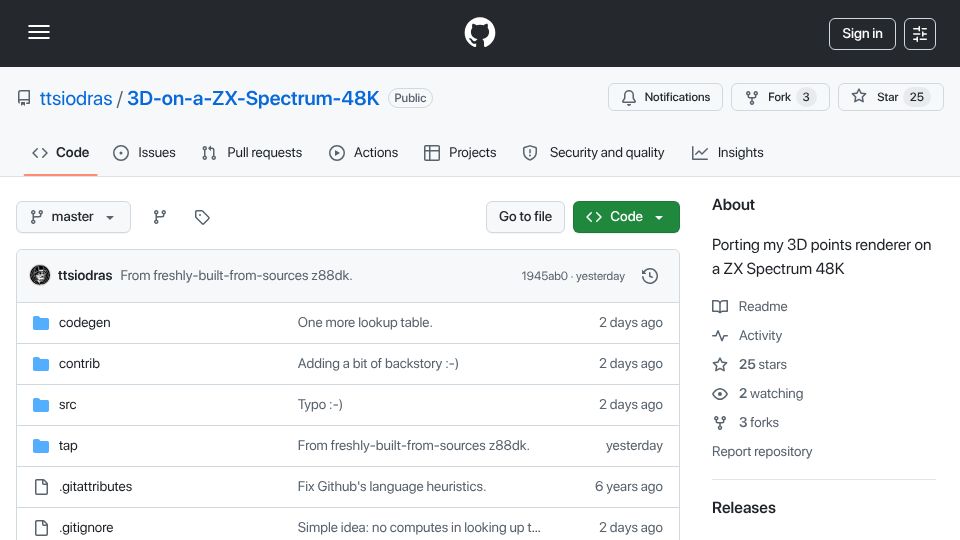Image resolution: width=960 pixels, height=540 pixels.
Task: View tags via the tag icon
Action: 202,217
